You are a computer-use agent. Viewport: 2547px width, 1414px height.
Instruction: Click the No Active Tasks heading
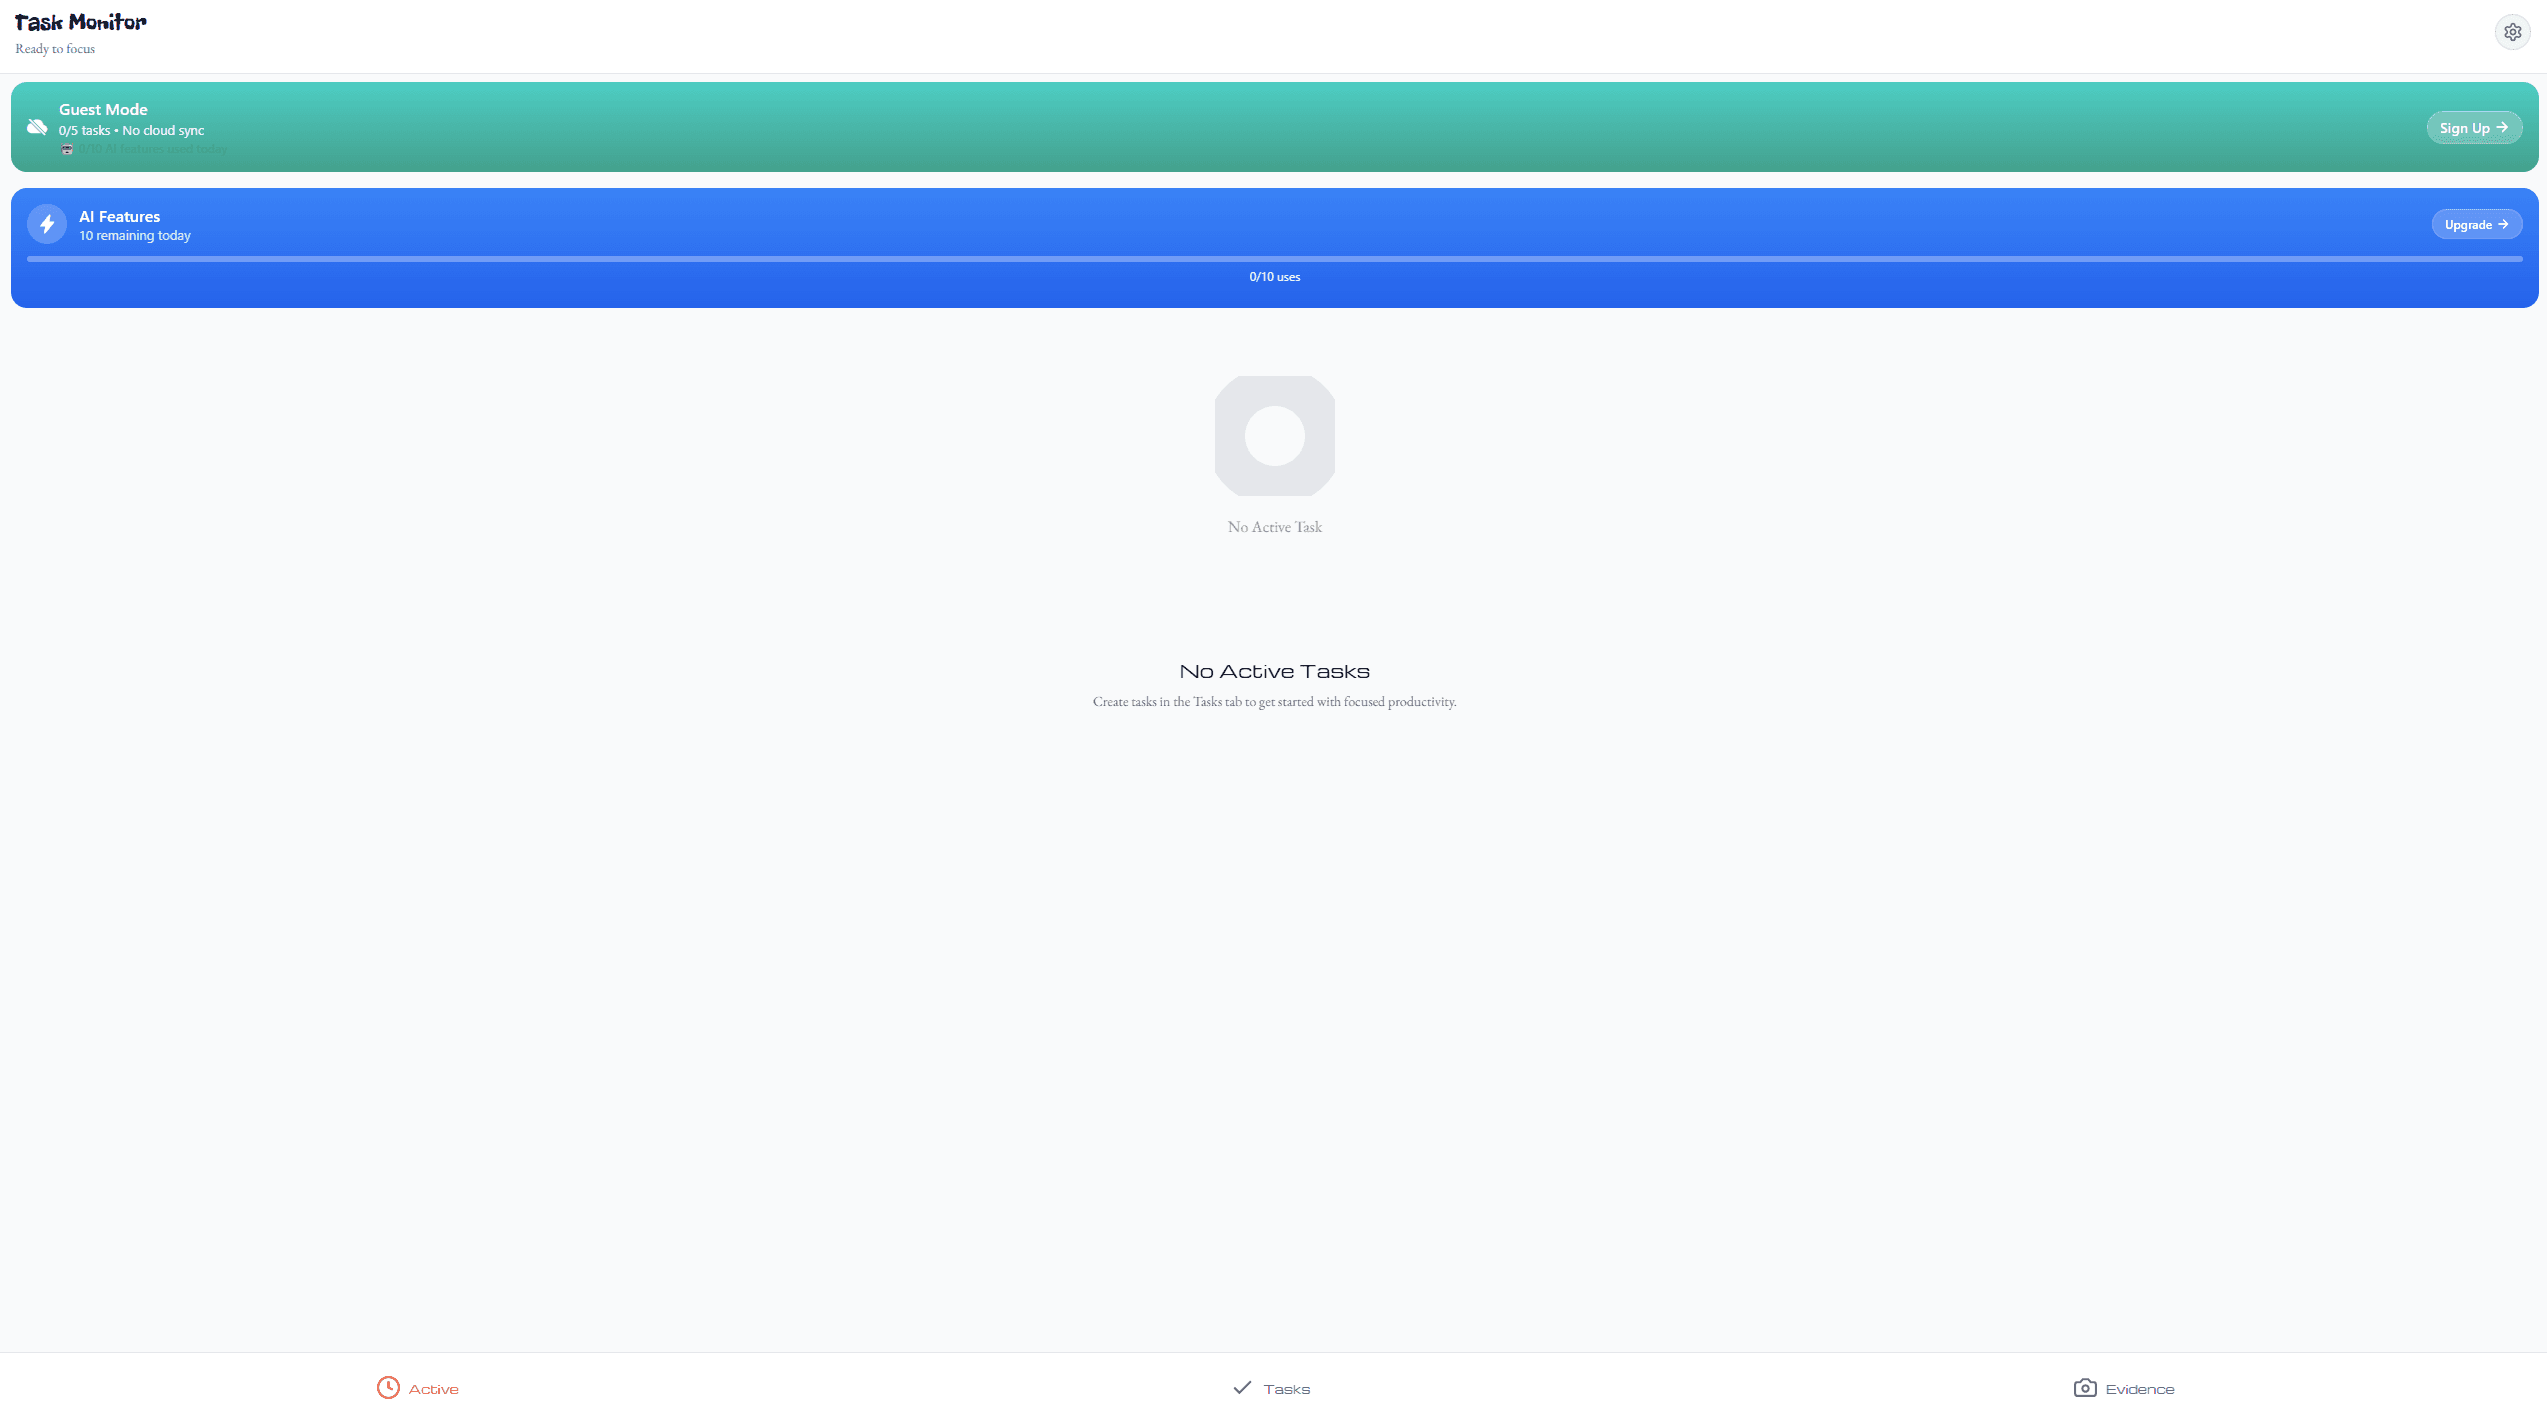pos(1274,671)
